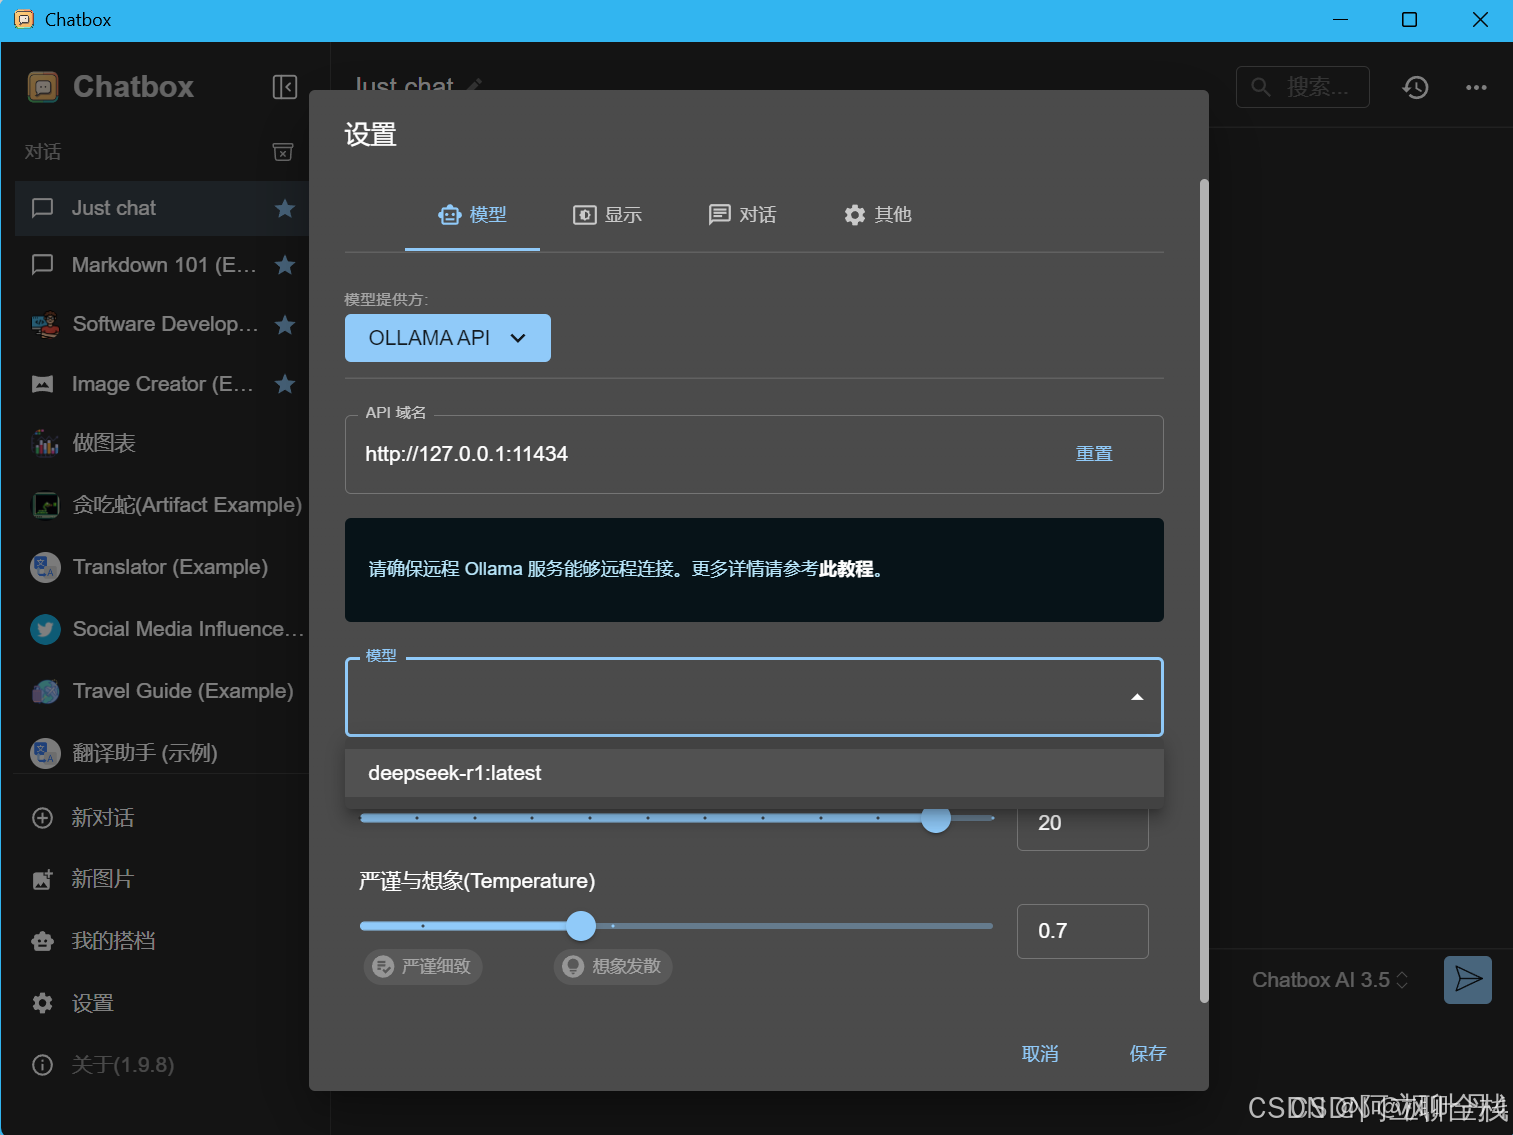Toggle star on Markdown 101 conversation

[285, 265]
